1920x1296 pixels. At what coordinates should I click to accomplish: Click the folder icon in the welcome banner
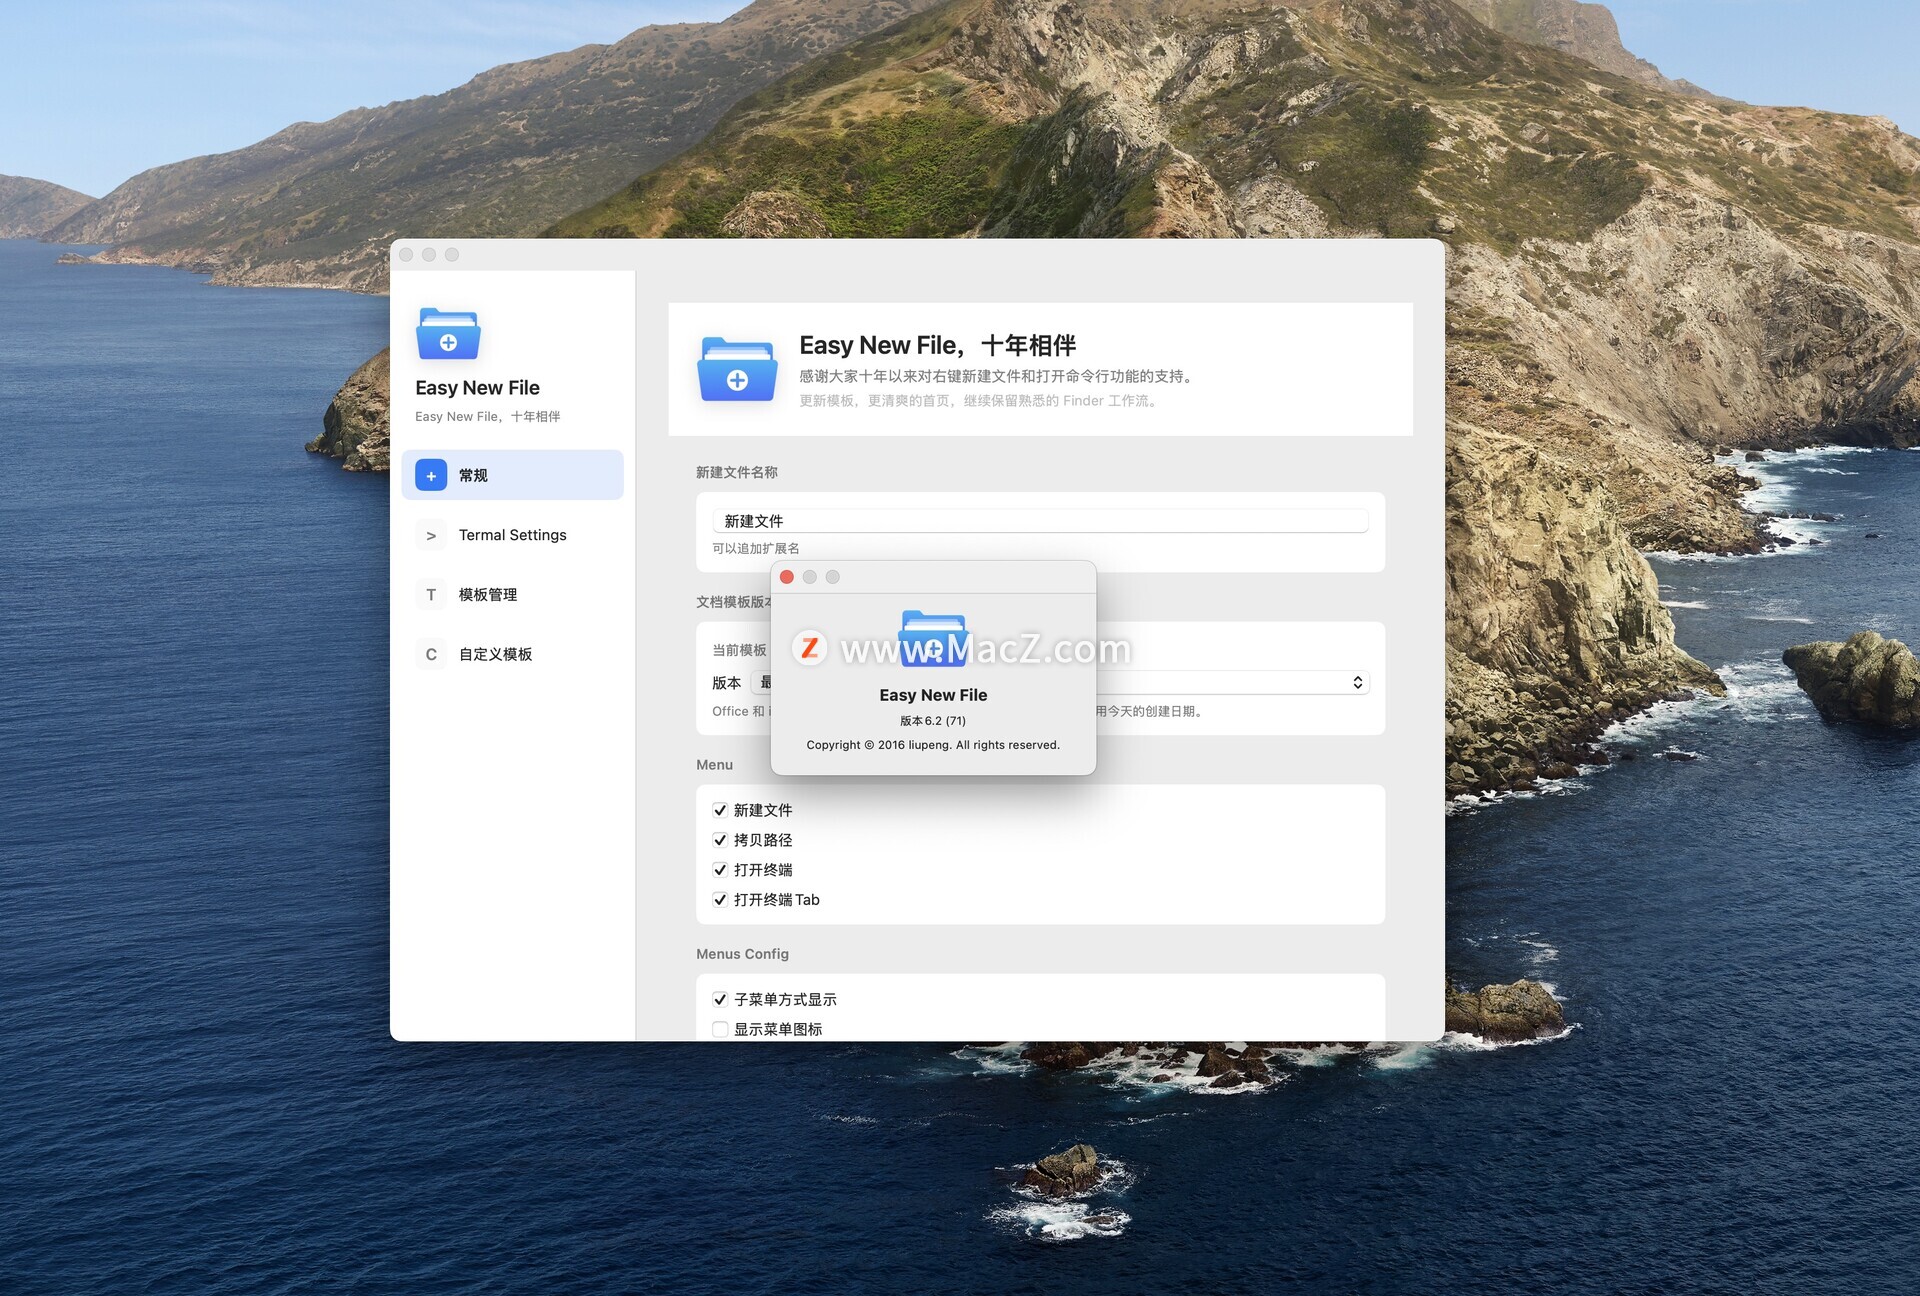point(737,369)
